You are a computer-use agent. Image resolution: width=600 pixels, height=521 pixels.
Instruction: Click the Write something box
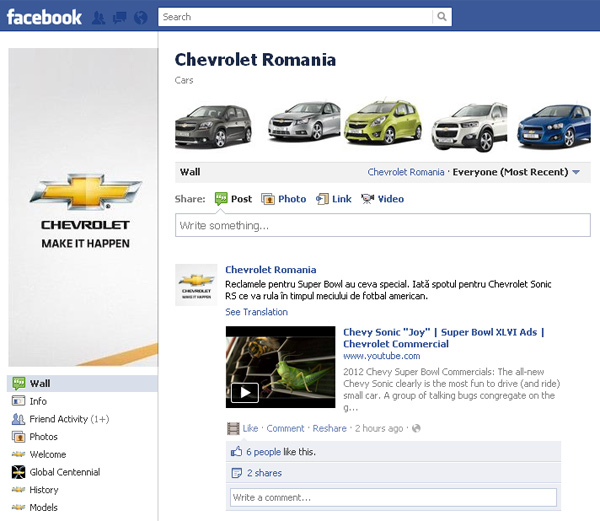click(383, 225)
